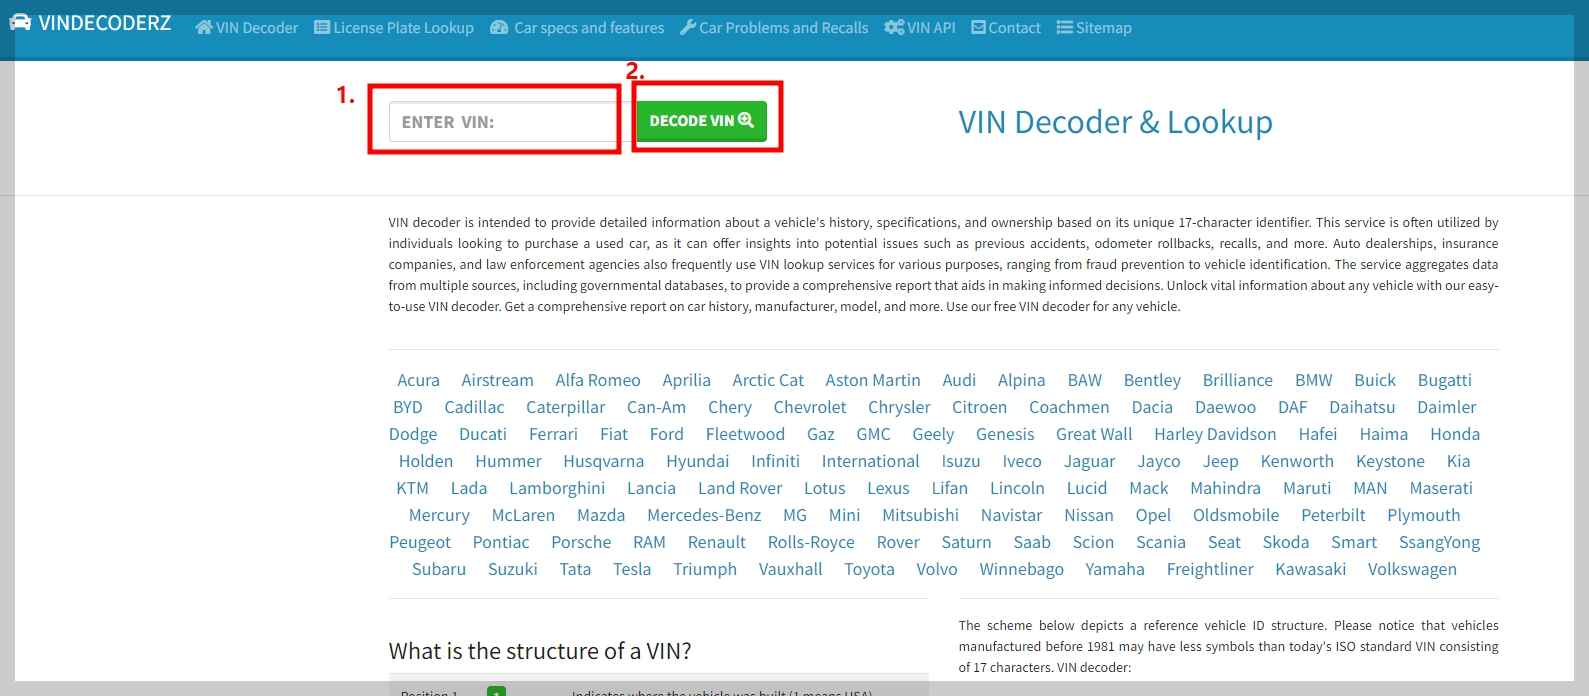Click the envelope icon beside Contact
Screen dimensions: 1589x696
click(x=979, y=28)
